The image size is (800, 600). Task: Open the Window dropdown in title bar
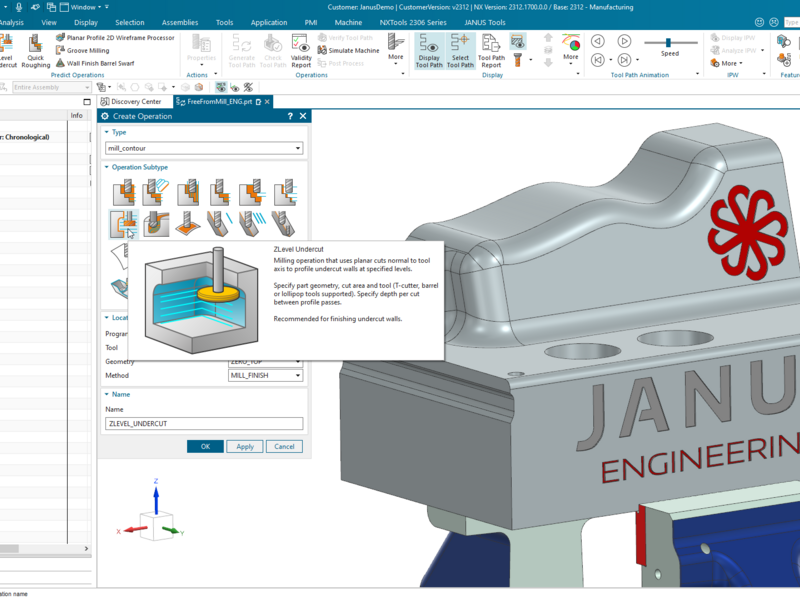click(x=81, y=7)
